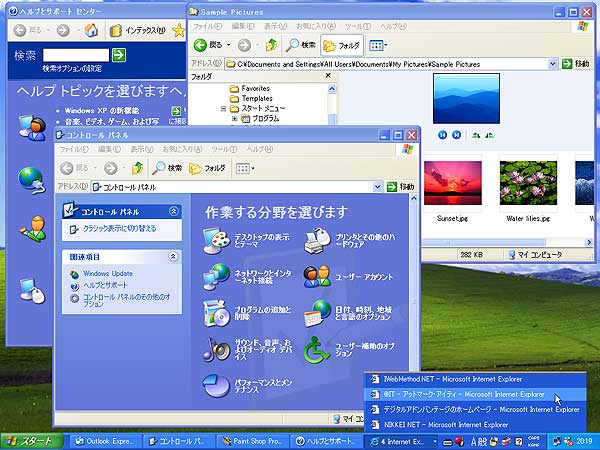This screenshot has width=600, height=450.
Task: Click Up folder icon in Sample Pictures toolbar
Action: point(271,45)
